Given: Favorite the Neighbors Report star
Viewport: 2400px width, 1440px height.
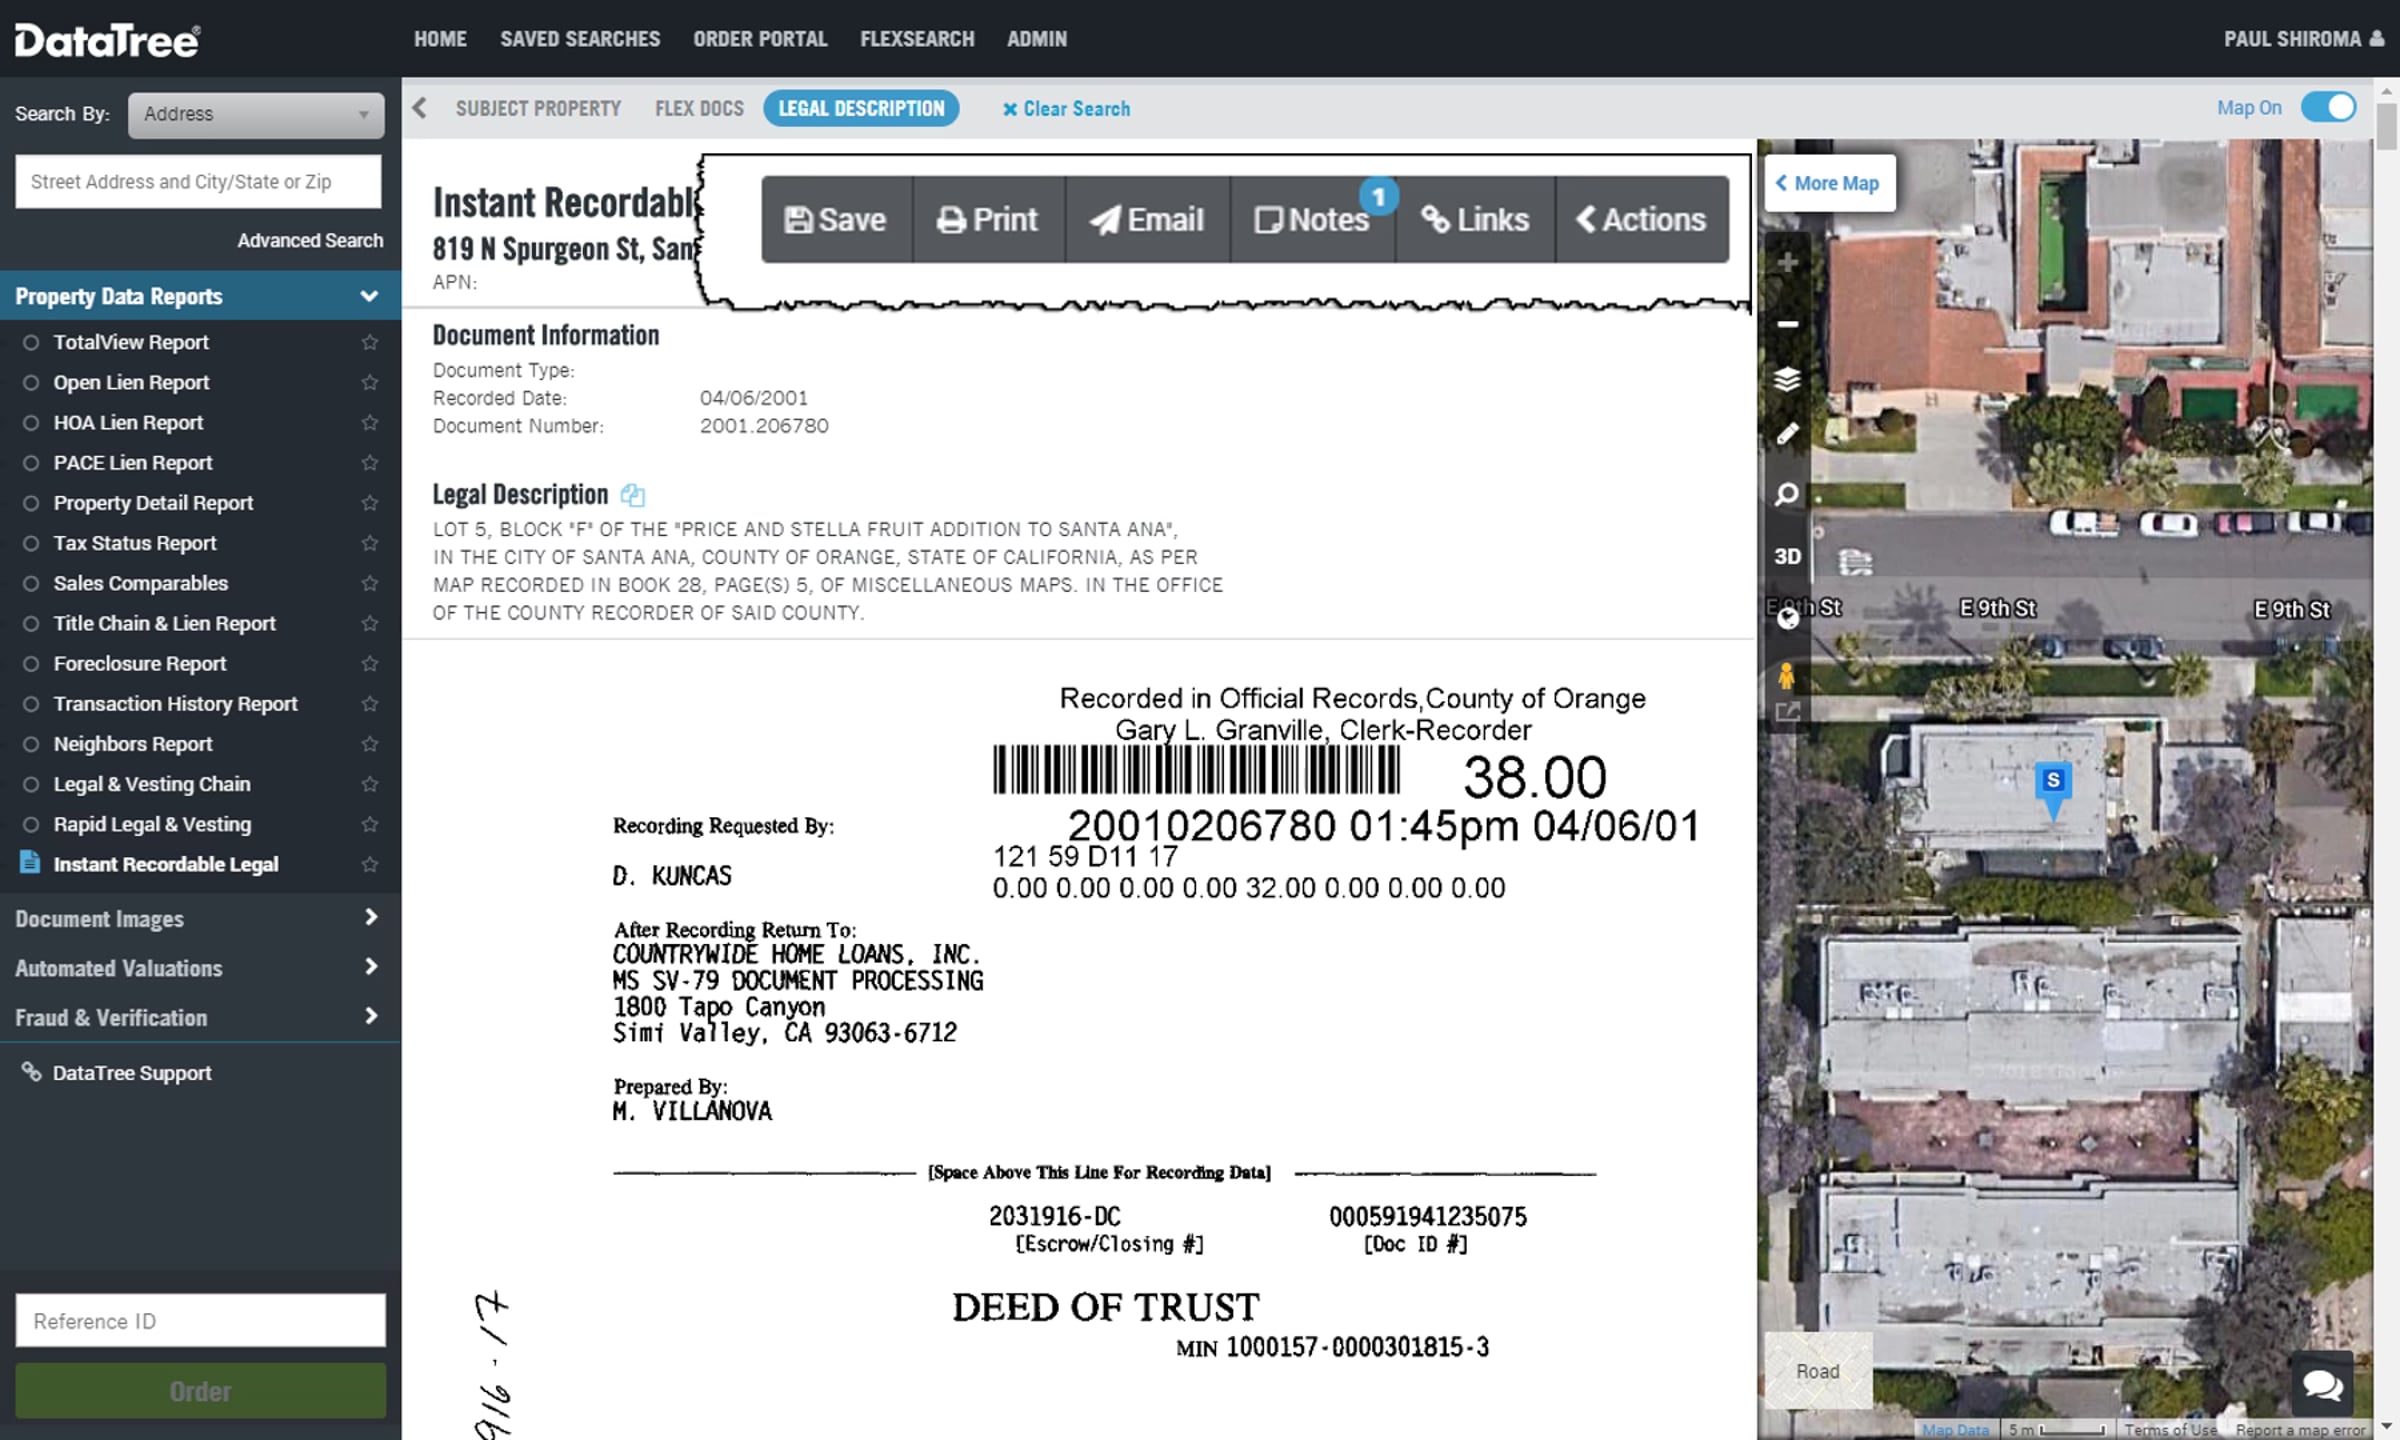Looking at the screenshot, I should (370, 744).
